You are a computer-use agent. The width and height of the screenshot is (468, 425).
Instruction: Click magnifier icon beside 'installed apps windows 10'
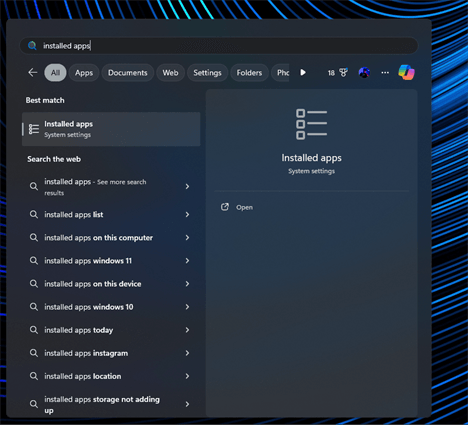[x=34, y=307]
